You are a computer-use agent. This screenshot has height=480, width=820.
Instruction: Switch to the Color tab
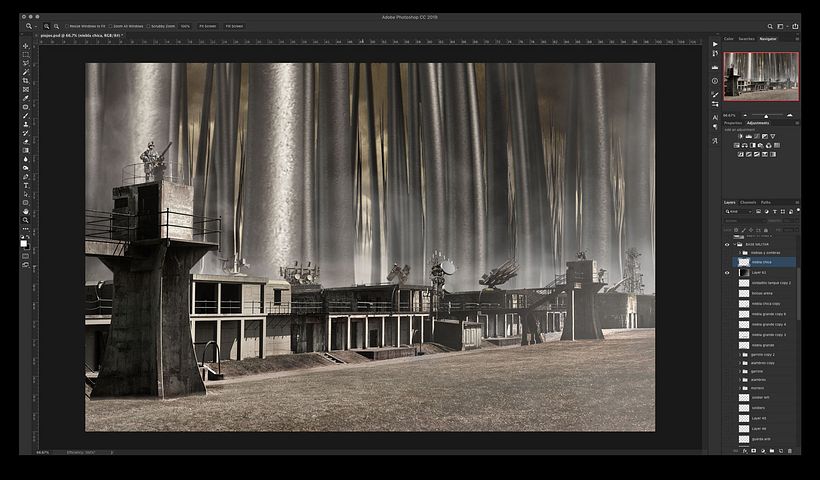[x=728, y=39]
